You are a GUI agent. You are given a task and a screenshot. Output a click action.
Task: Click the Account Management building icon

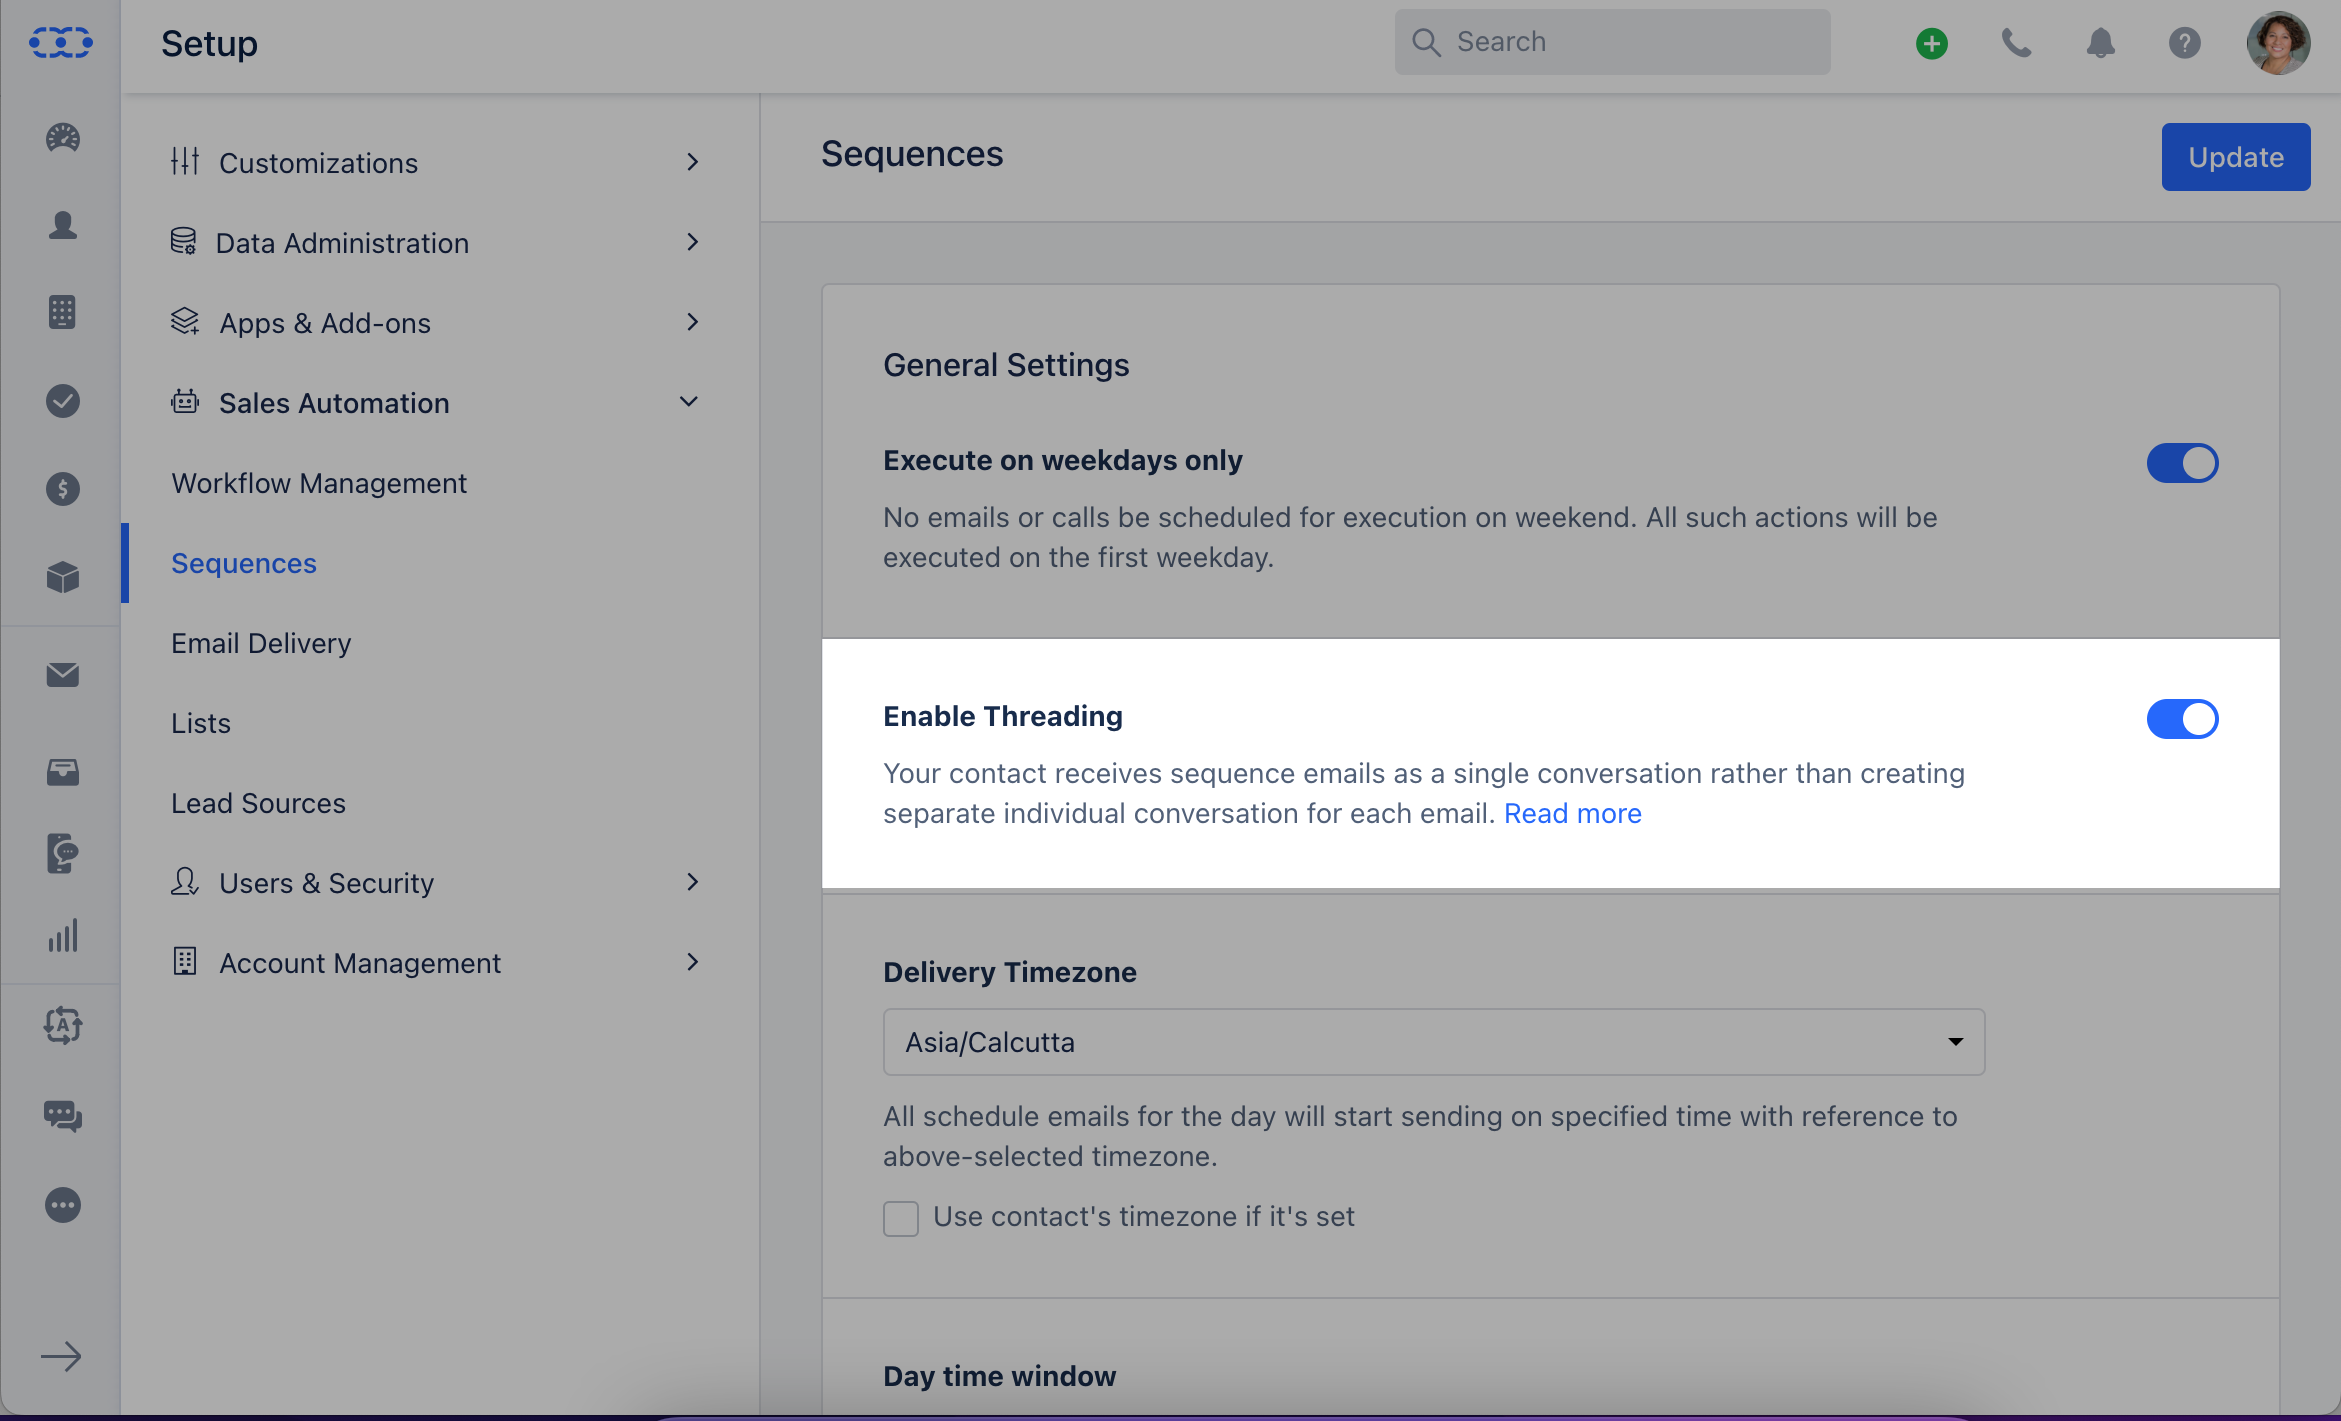click(185, 961)
